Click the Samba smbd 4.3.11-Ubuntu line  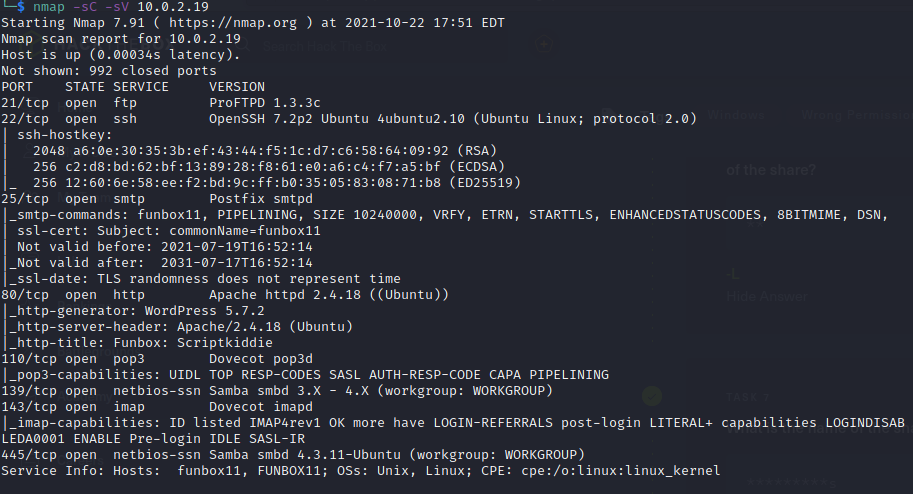pos(293,454)
